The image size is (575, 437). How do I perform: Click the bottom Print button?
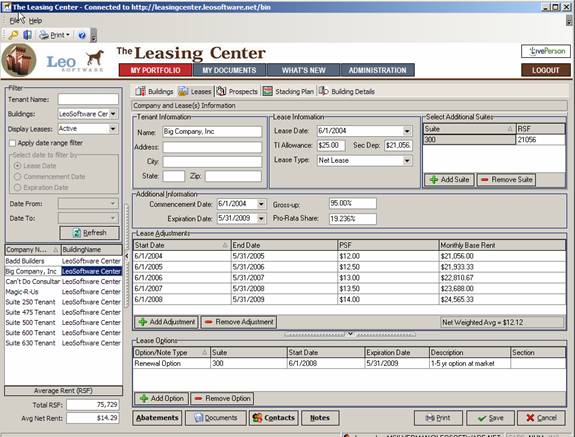pyautogui.click(x=439, y=418)
